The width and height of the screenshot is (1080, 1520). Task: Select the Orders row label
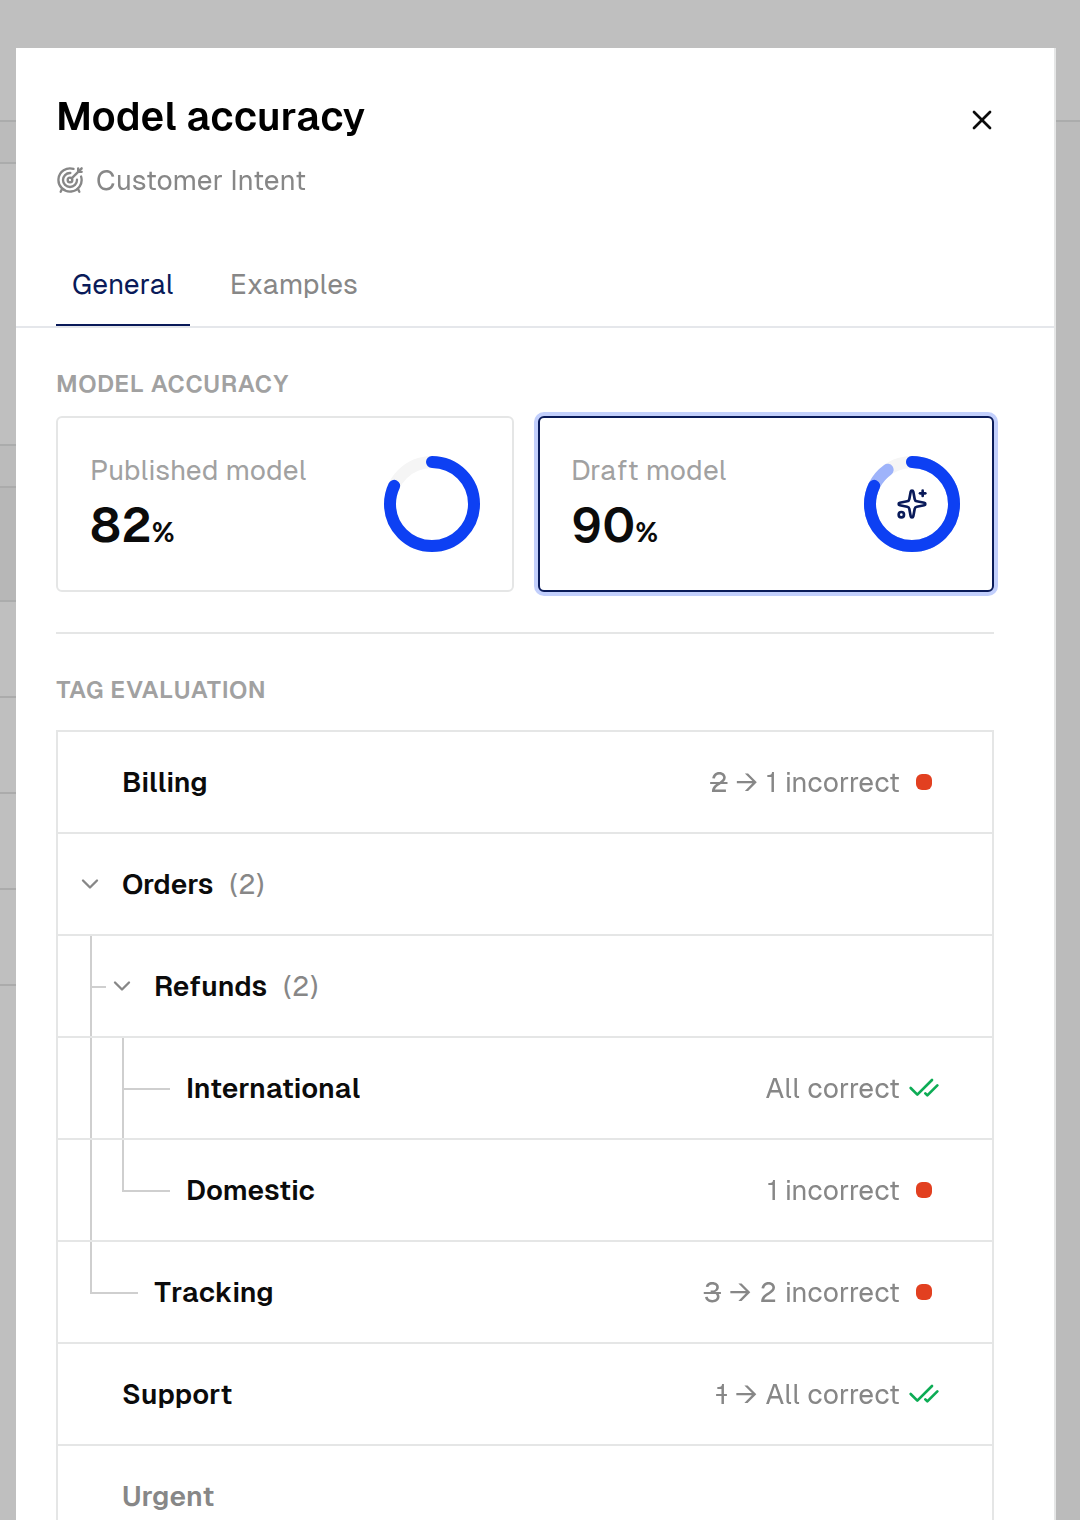click(x=167, y=884)
